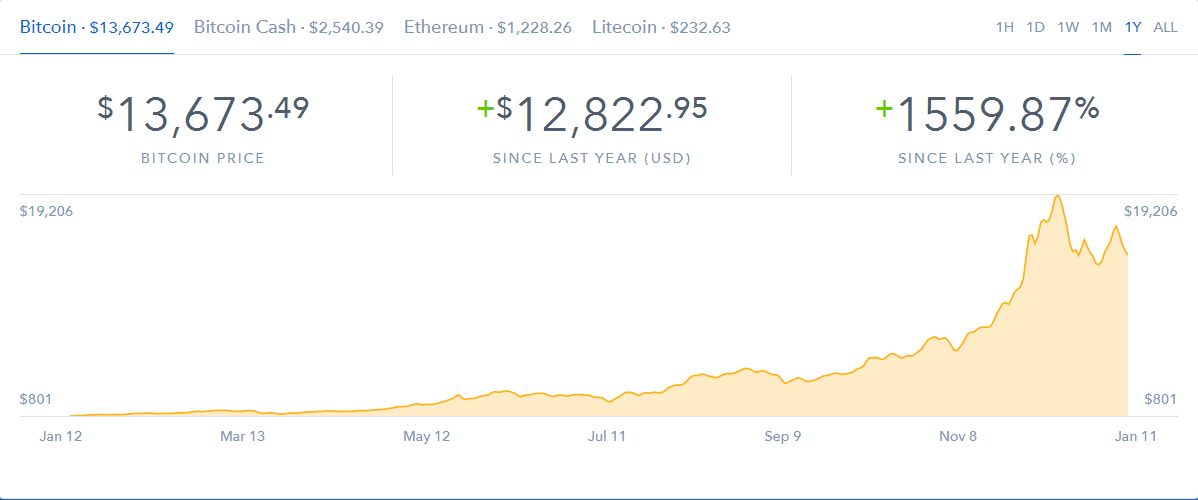Set chart range to 1D

[1036, 27]
